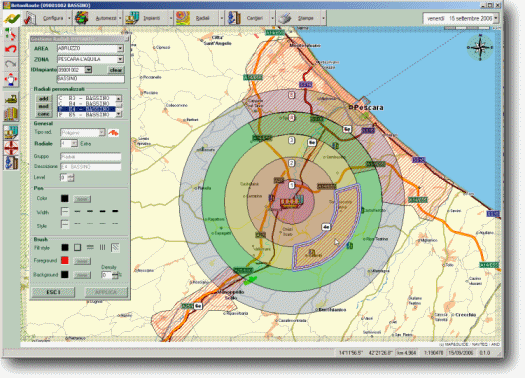Expand the Radiali dropdown arrow
525x378 pixels.
tap(221, 18)
